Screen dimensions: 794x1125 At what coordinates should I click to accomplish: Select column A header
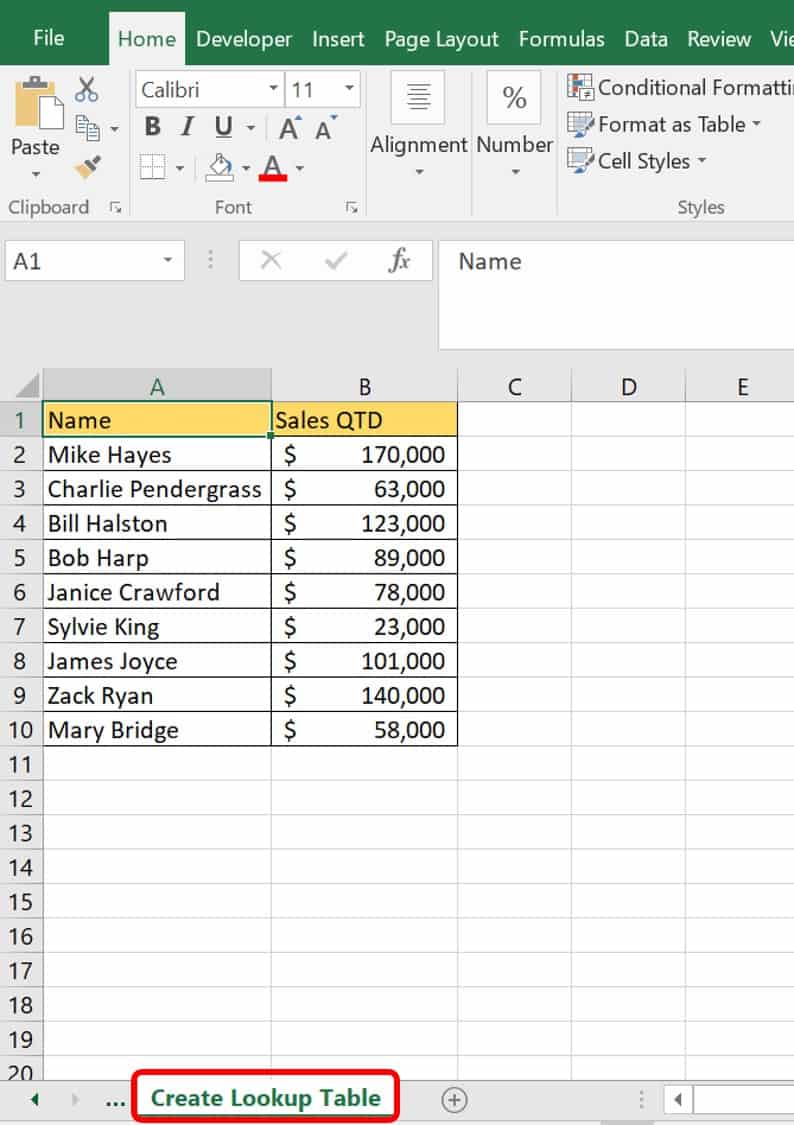157,387
